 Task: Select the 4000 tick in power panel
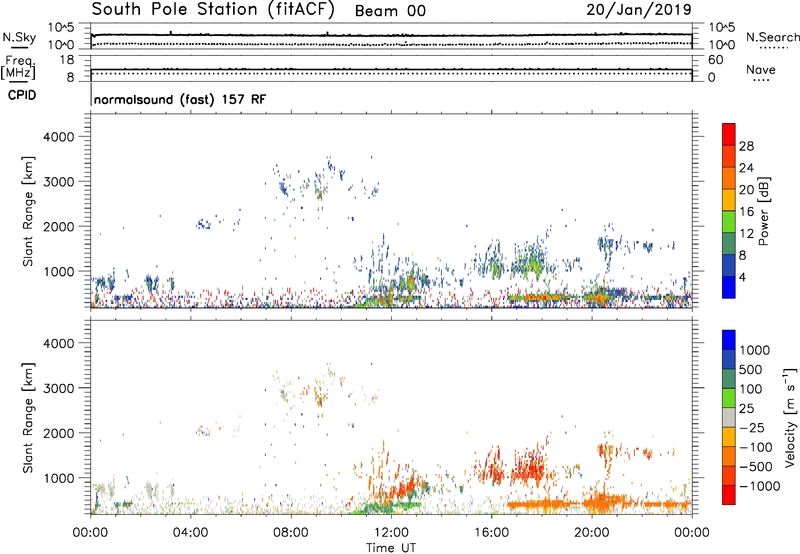tap(58, 137)
